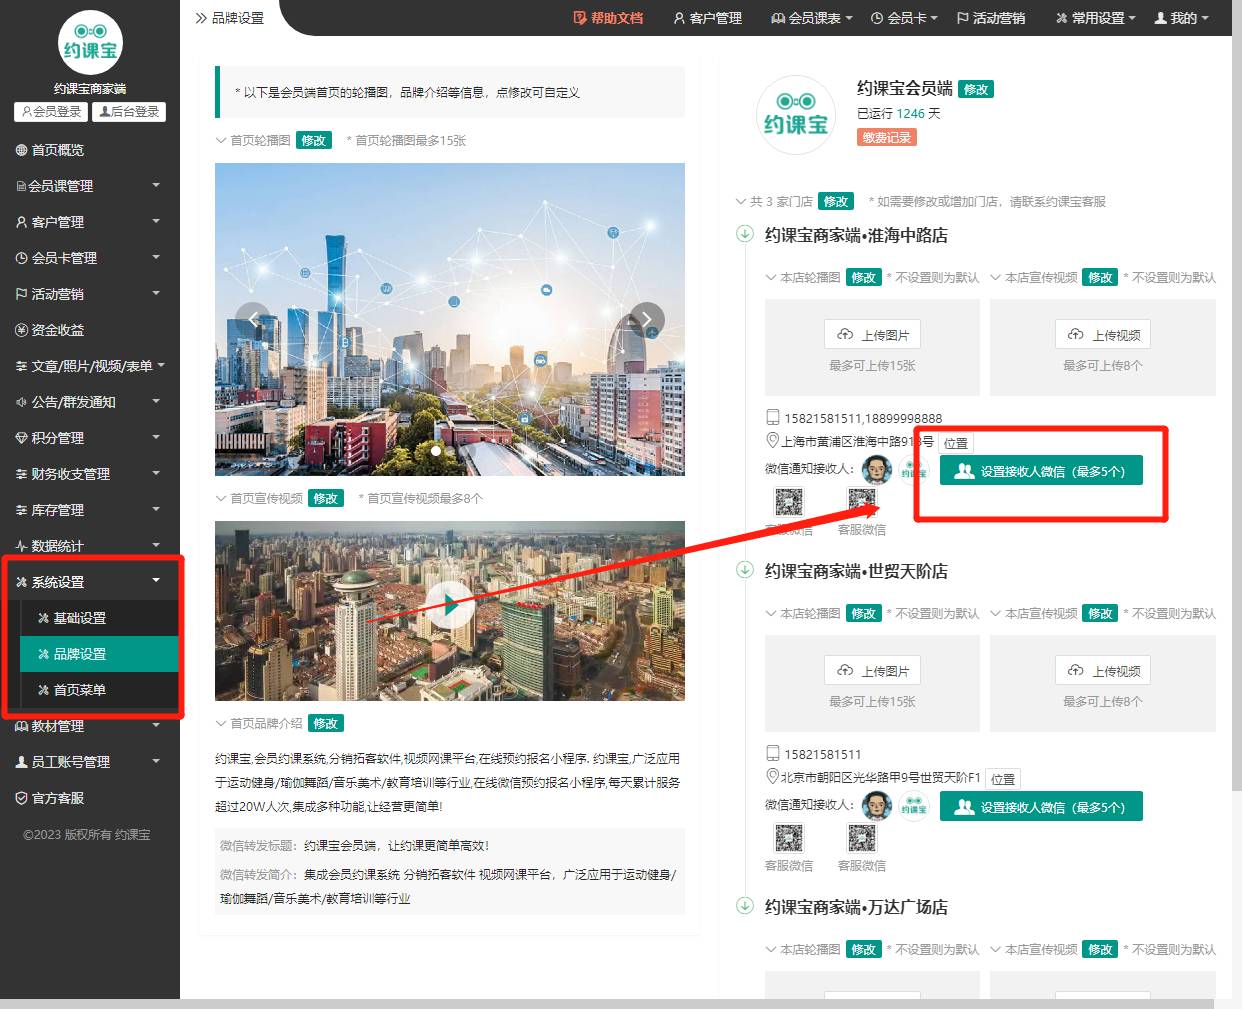Click 上传视频 for 淮海中路店
The image size is (1242, 1009).
[1103, 334]
